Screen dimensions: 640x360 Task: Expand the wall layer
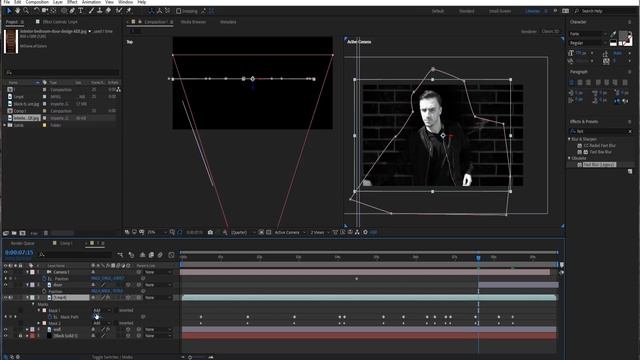[27, 329]
